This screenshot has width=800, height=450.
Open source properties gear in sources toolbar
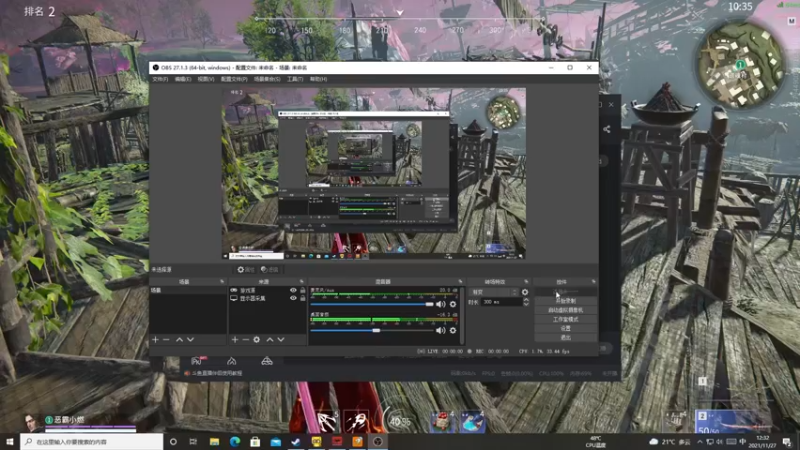(257, 340)
